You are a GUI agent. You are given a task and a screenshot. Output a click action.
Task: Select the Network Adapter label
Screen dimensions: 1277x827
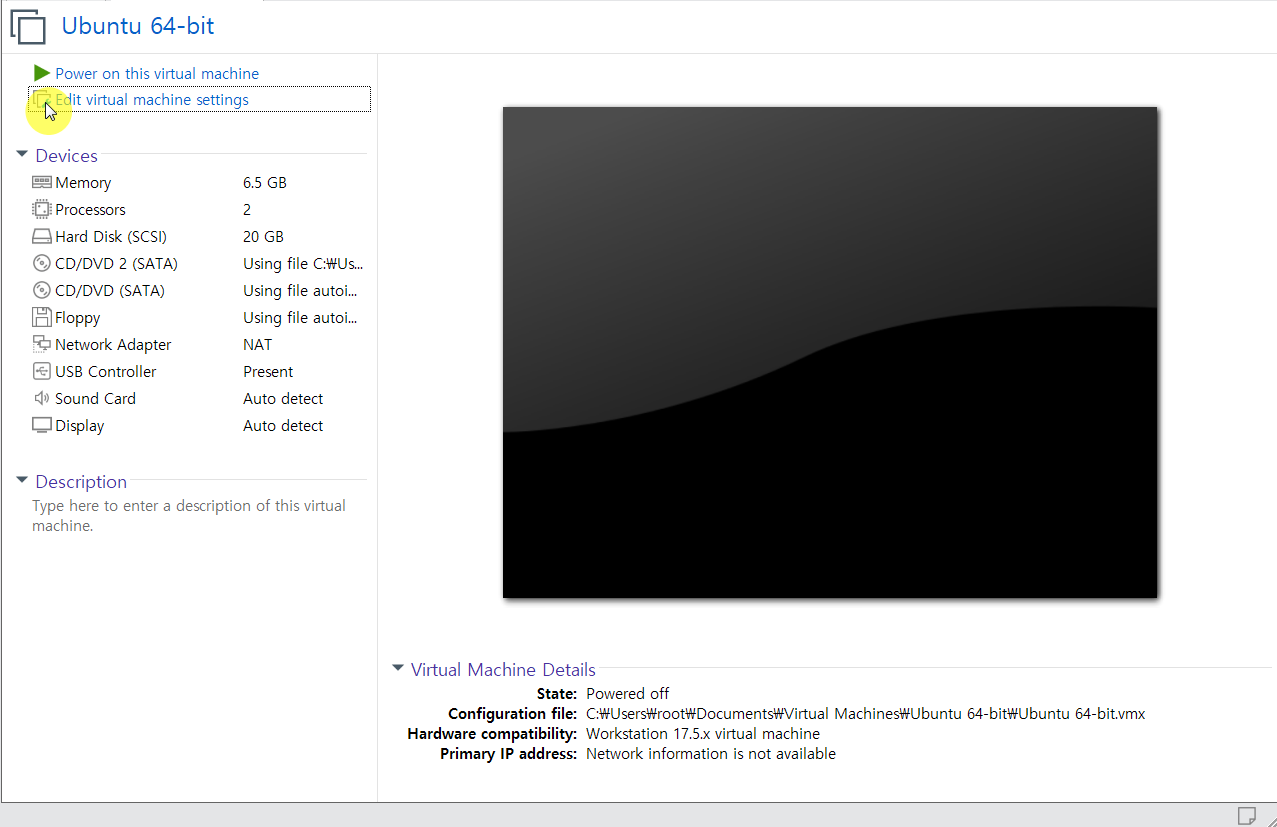coord(113,345)
